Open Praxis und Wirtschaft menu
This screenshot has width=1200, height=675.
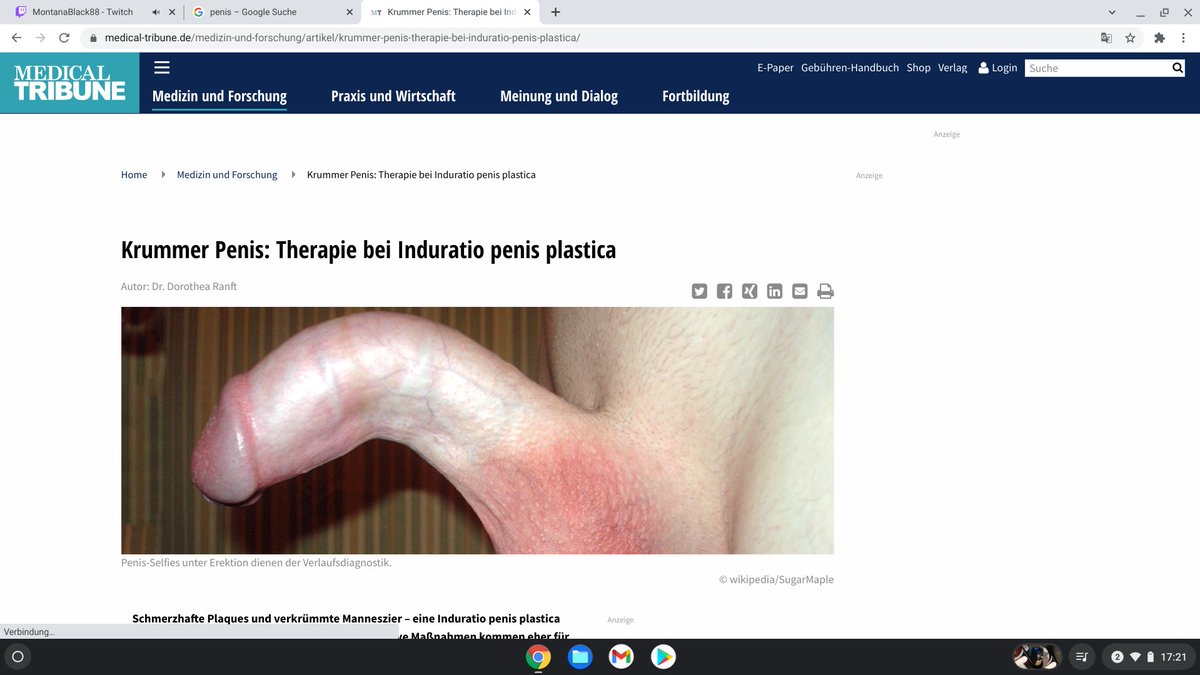pos(393,96)
